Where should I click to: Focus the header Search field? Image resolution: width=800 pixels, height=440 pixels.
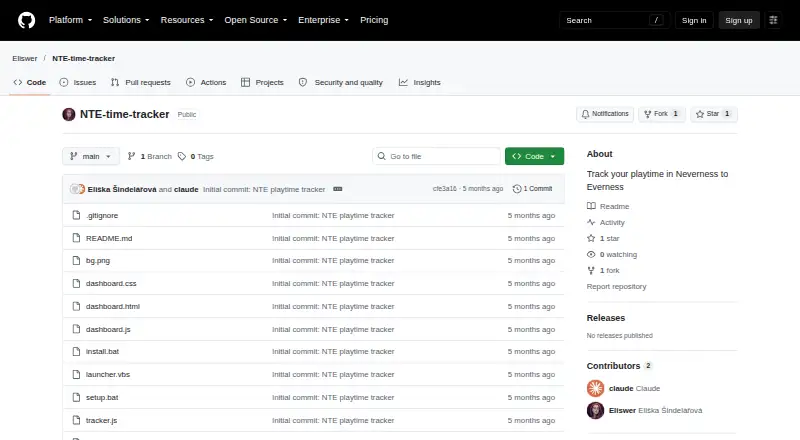click(x=614, y=20)
